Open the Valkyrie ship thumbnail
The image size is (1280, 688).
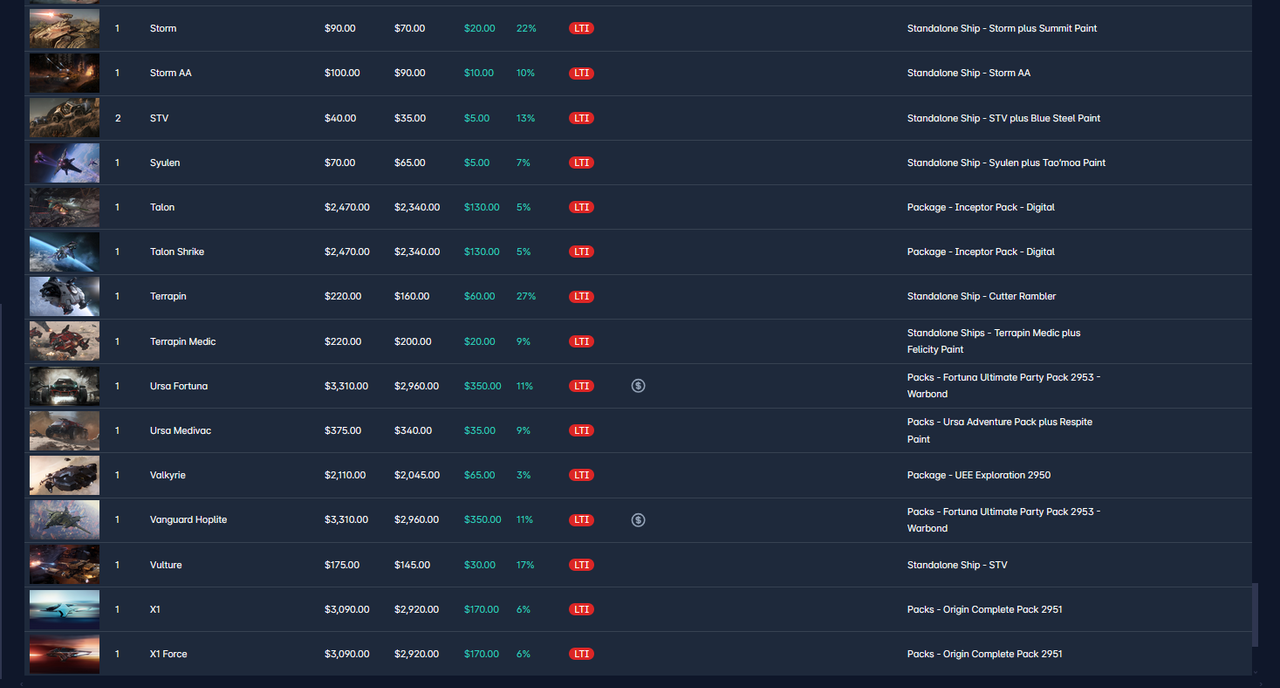[64, 475]
